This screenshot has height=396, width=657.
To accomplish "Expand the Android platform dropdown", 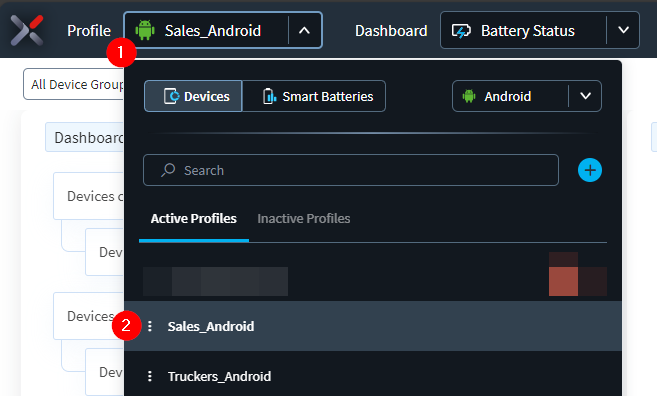I will click(585, 96).
